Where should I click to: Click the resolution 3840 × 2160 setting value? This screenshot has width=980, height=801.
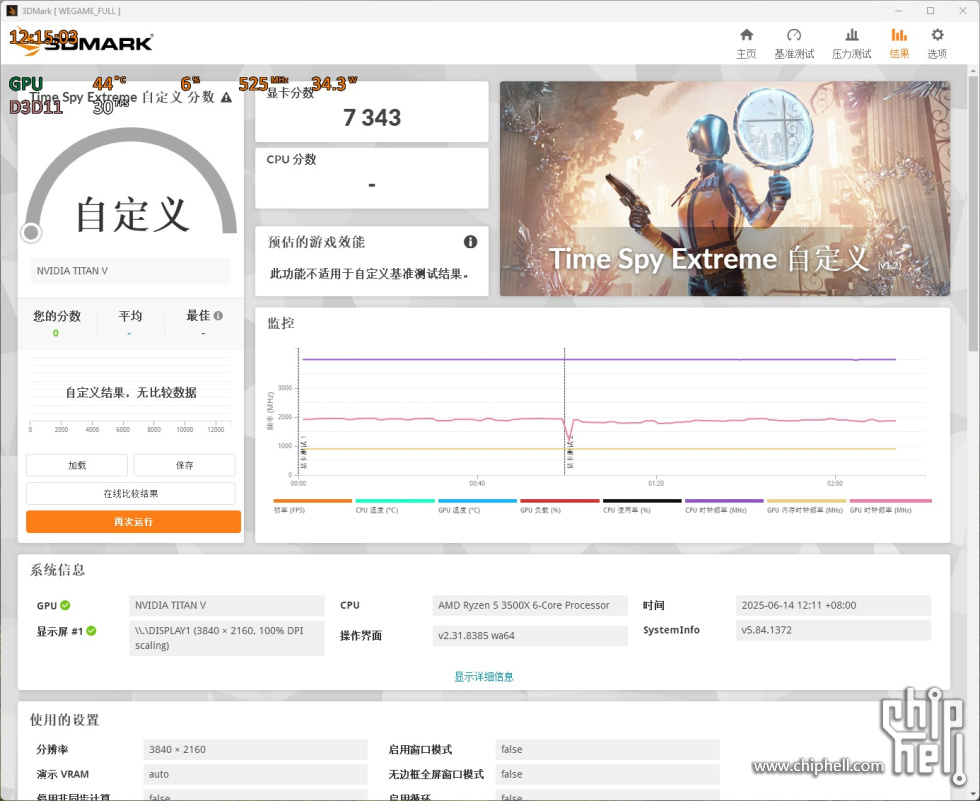tap(256, 749)
